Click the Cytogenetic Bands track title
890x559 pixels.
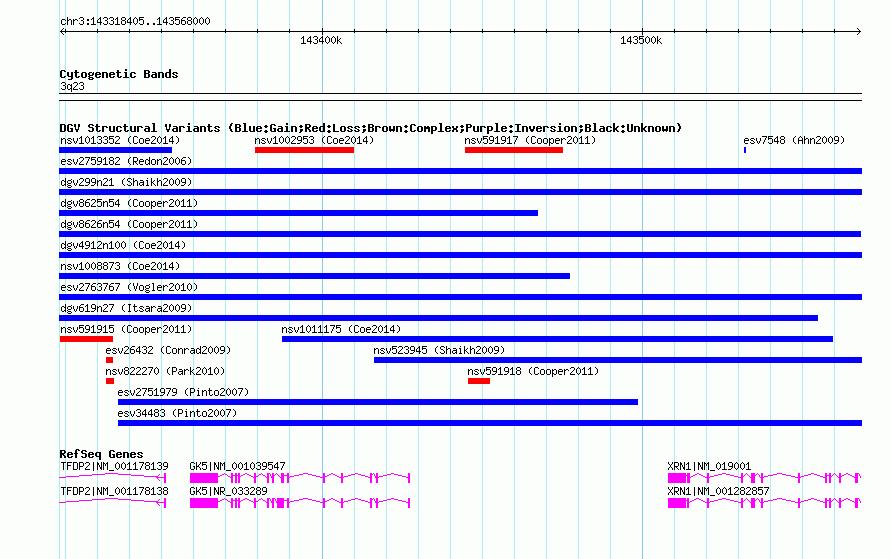click(119, 74)
